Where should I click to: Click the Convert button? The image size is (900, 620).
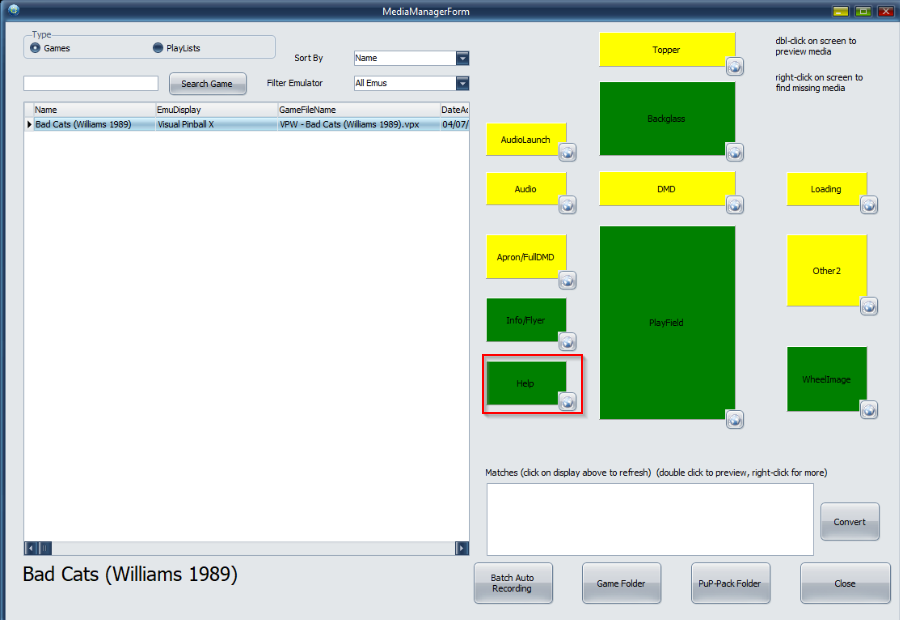(849, 522)
